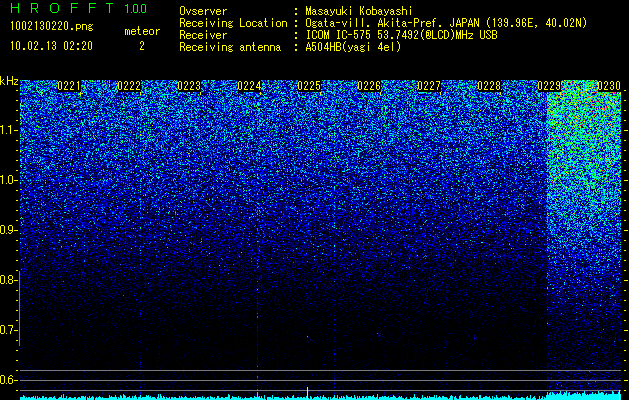Click the date stamp 10.02.13 02:20
629x400 pixels.
(x=51, y=46)
